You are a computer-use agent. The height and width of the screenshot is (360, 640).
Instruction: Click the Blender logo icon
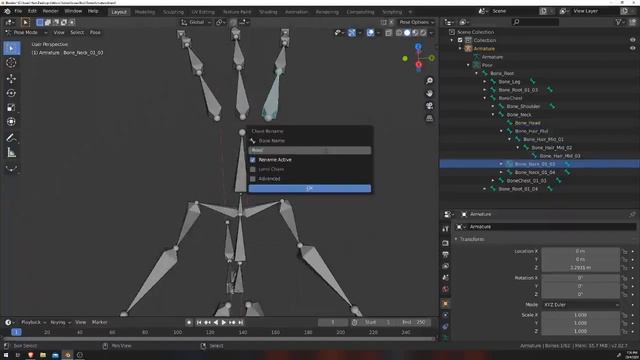(7, 11)
